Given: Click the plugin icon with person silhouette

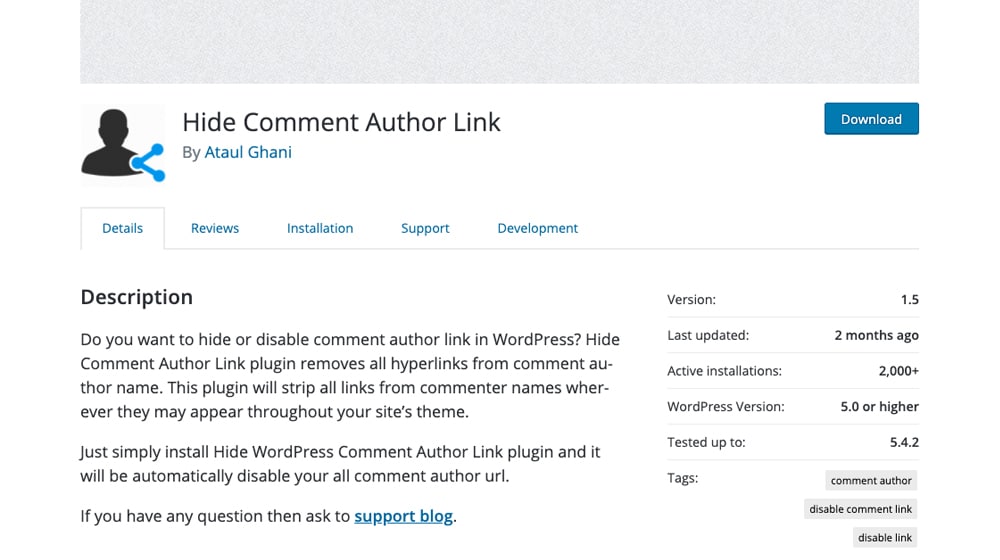Looking at the screenshot, I should pos(122,145).
